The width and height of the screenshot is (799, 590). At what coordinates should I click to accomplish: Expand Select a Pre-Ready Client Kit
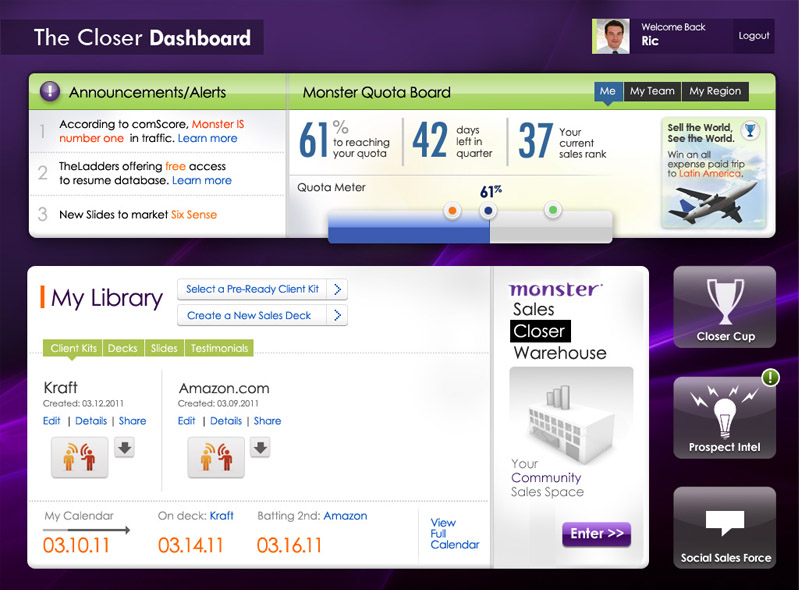(262, 289)
